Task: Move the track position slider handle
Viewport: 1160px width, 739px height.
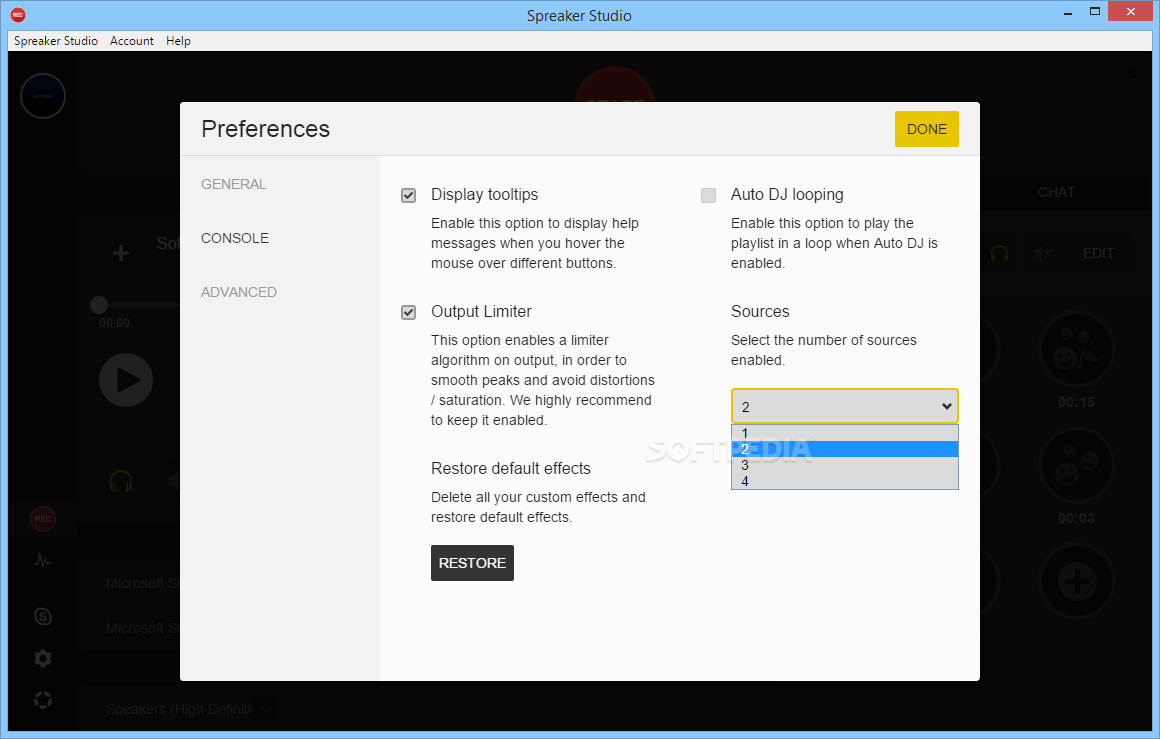Action: (x=99, y=305)
